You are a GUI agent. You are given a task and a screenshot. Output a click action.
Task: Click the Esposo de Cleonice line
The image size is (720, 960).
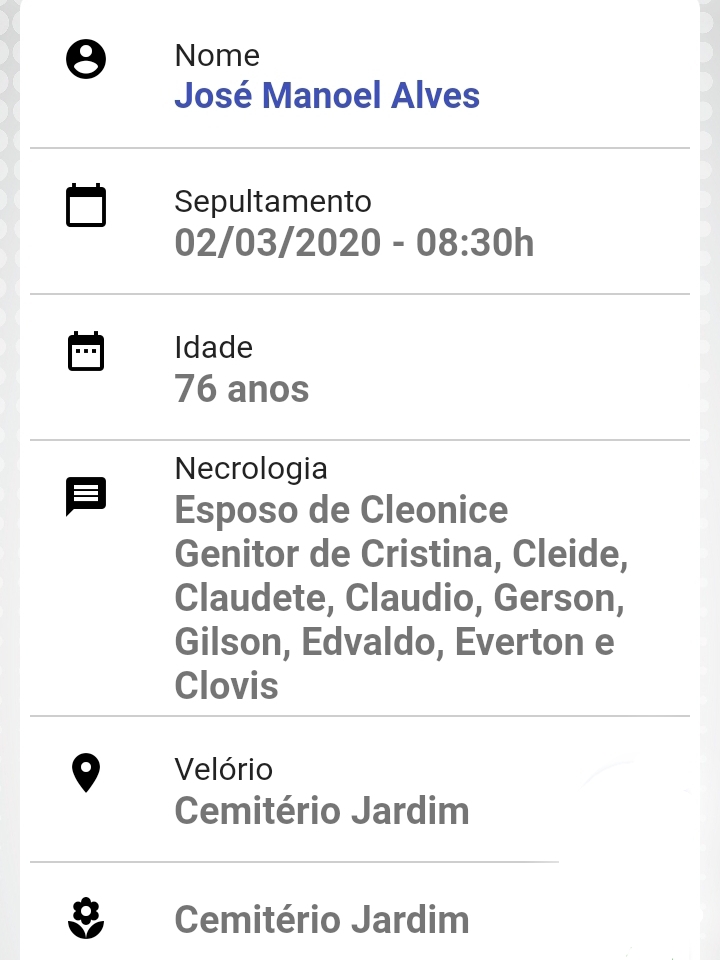point(341,510)
